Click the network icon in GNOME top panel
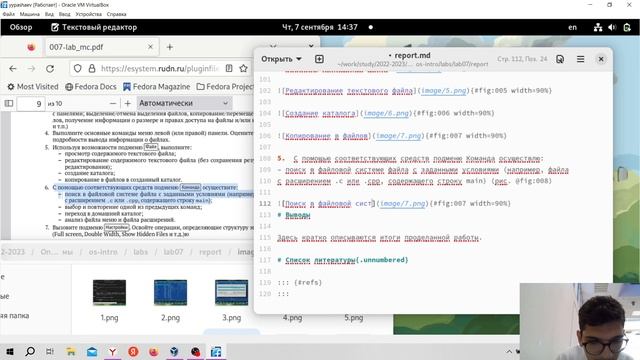Image resolution: width=640 pixels, height=360 pixels. point(598,27)
